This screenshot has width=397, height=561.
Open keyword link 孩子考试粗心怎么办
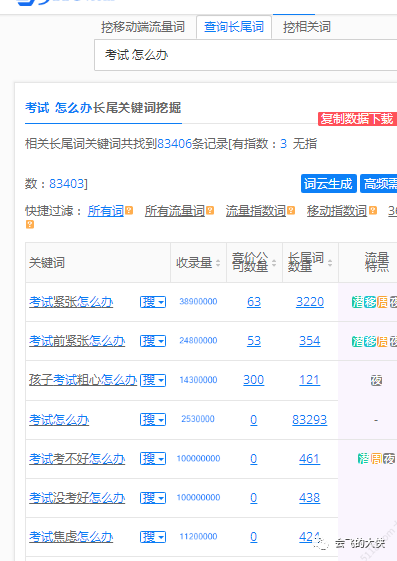pyautogui.click(x=83, y=380)
